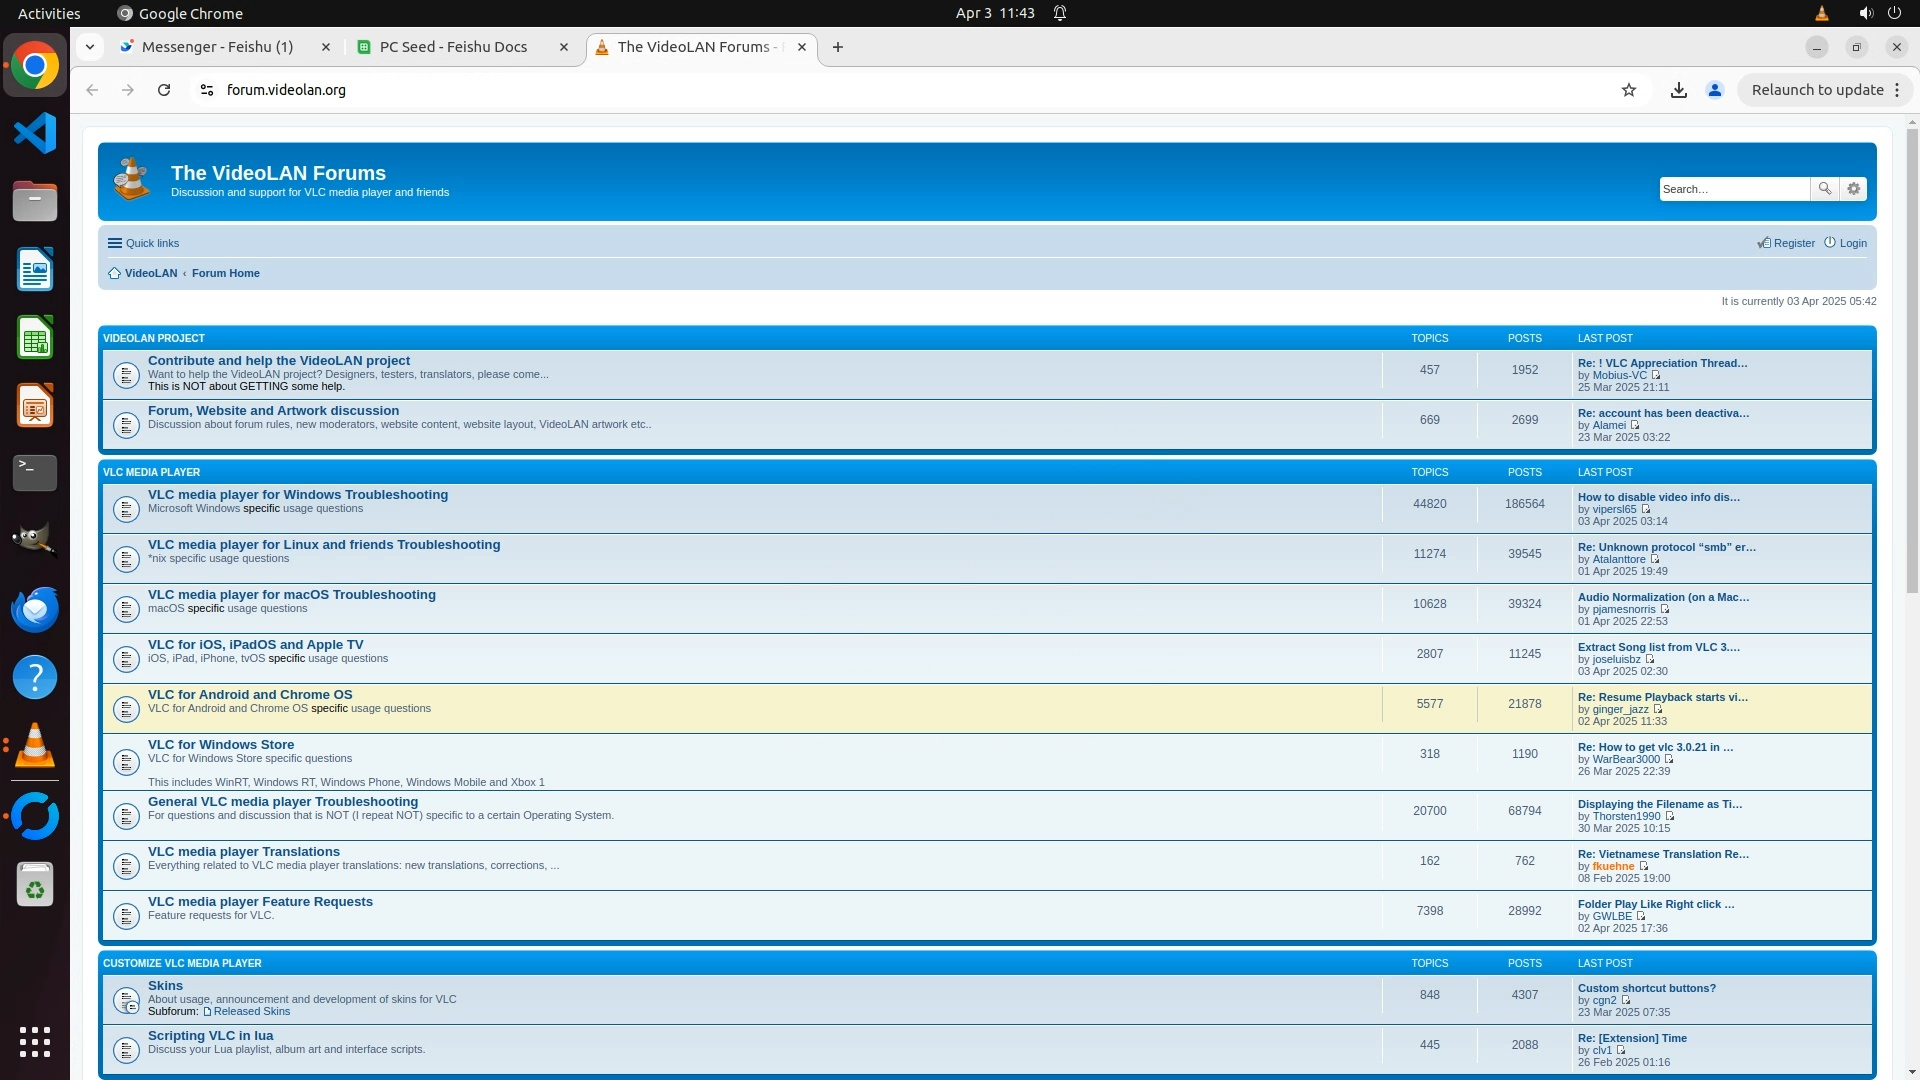Image resolution: width=1920 pixels, height=1080 pixels.
Task: Click the Login link
Action: coord(1852,243)
